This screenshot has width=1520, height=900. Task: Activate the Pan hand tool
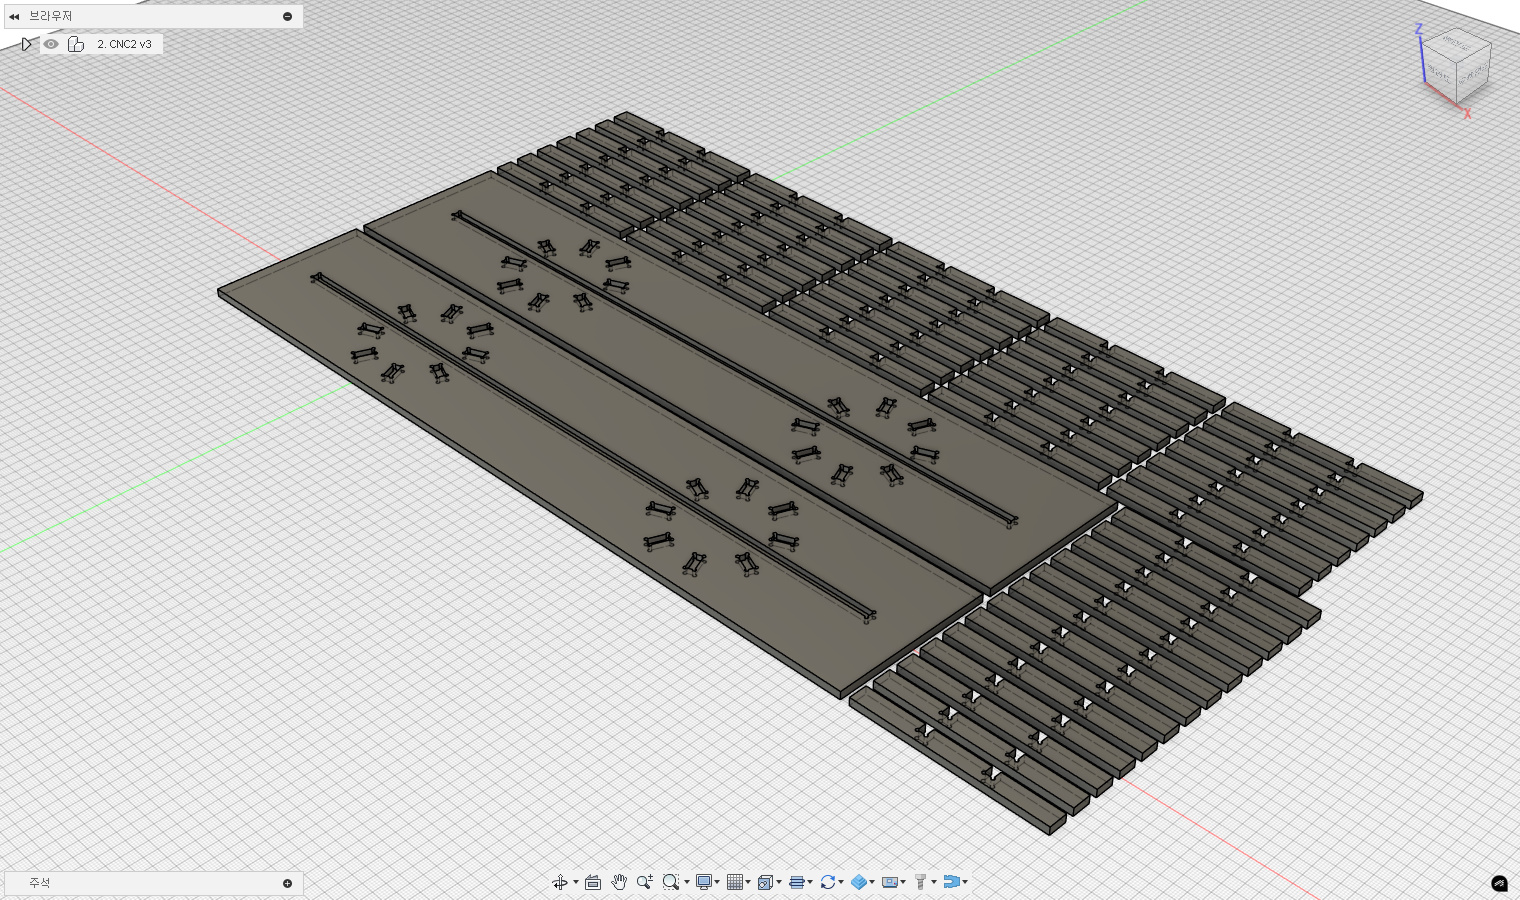tap(619, 882)
